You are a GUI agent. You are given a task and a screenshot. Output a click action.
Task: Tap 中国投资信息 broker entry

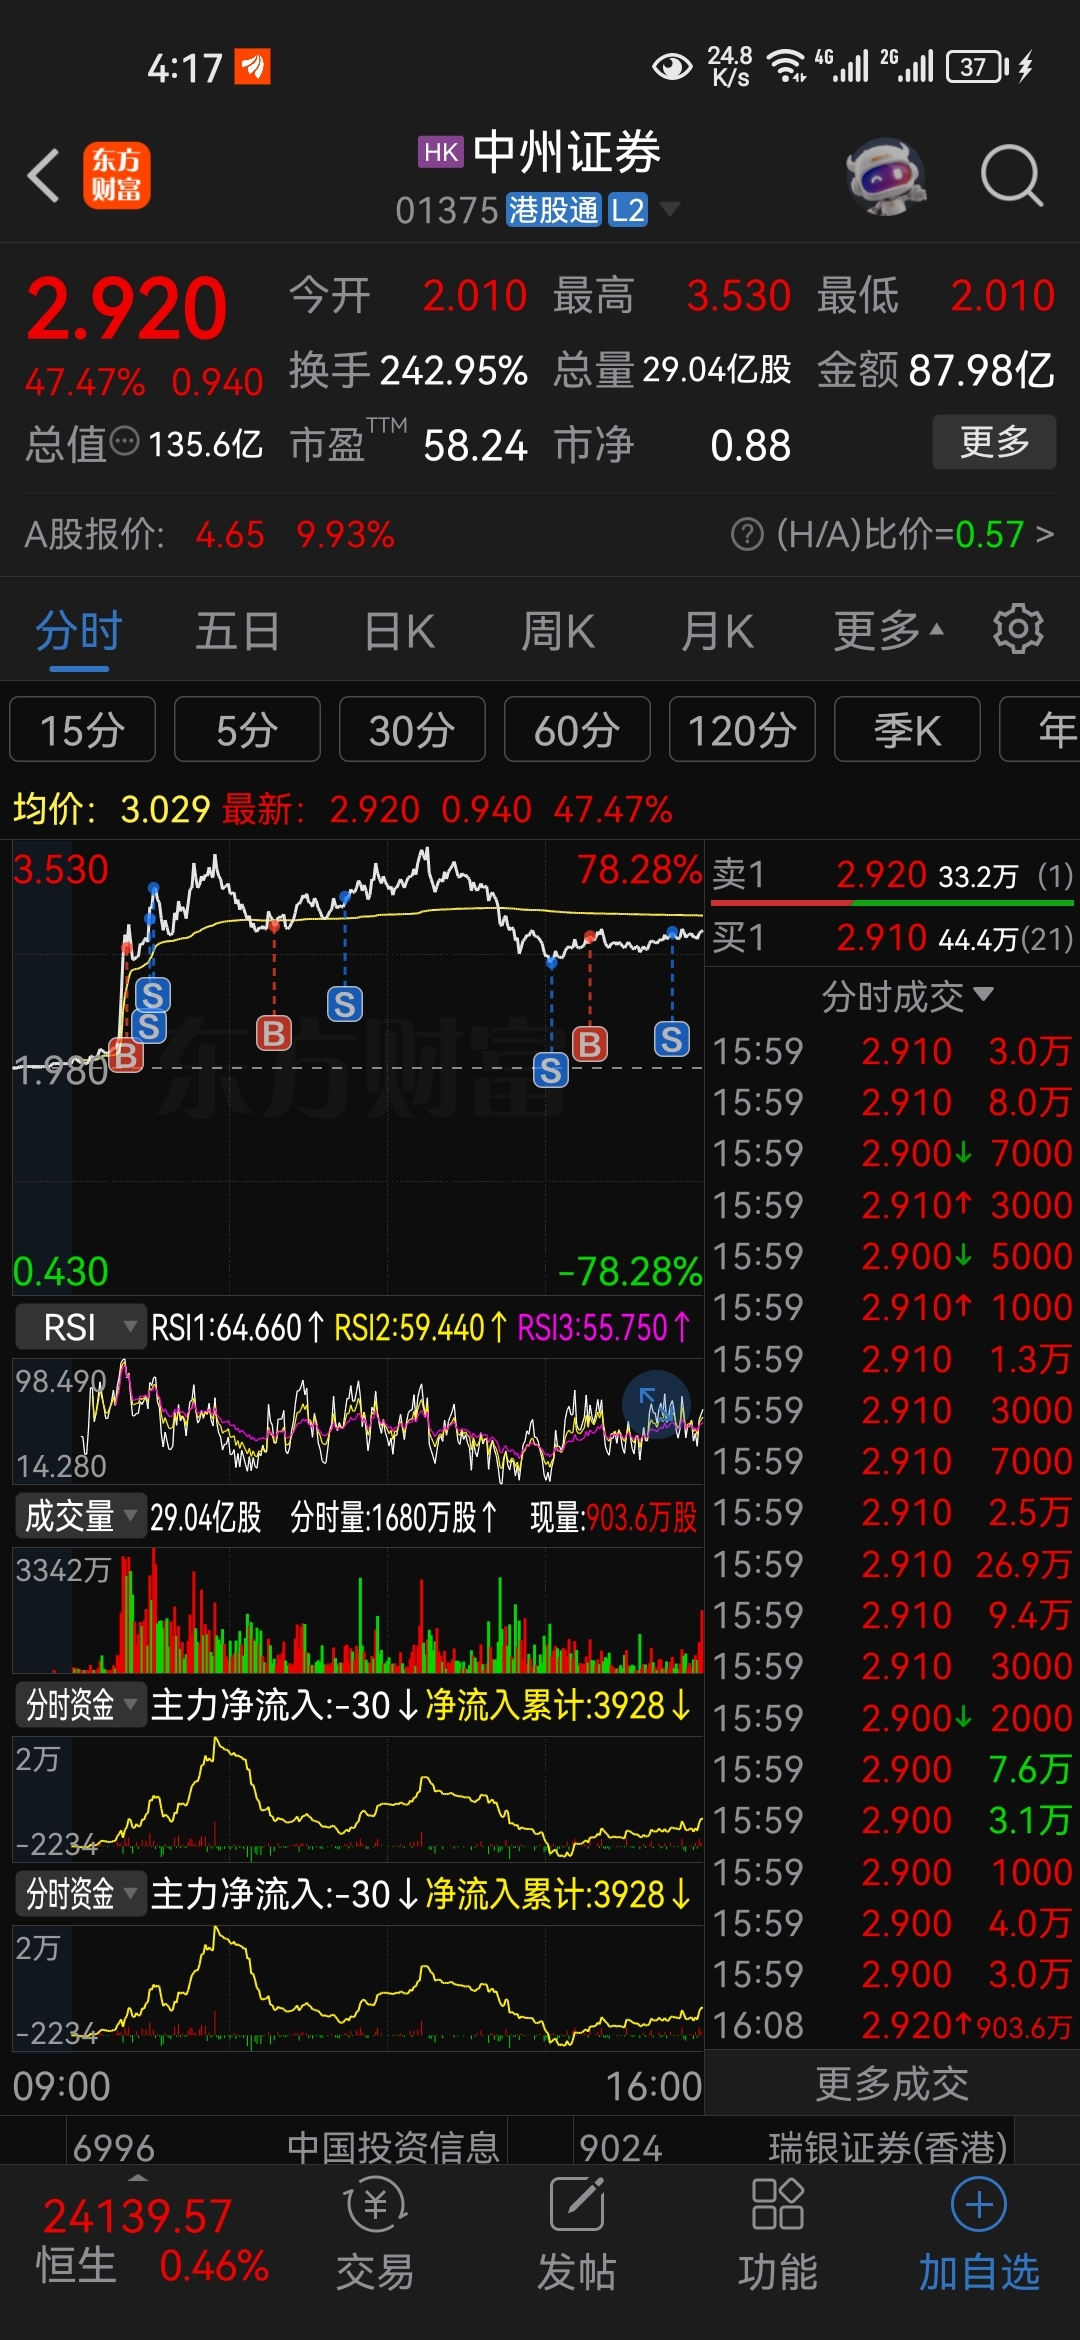tap(392, 2147)
